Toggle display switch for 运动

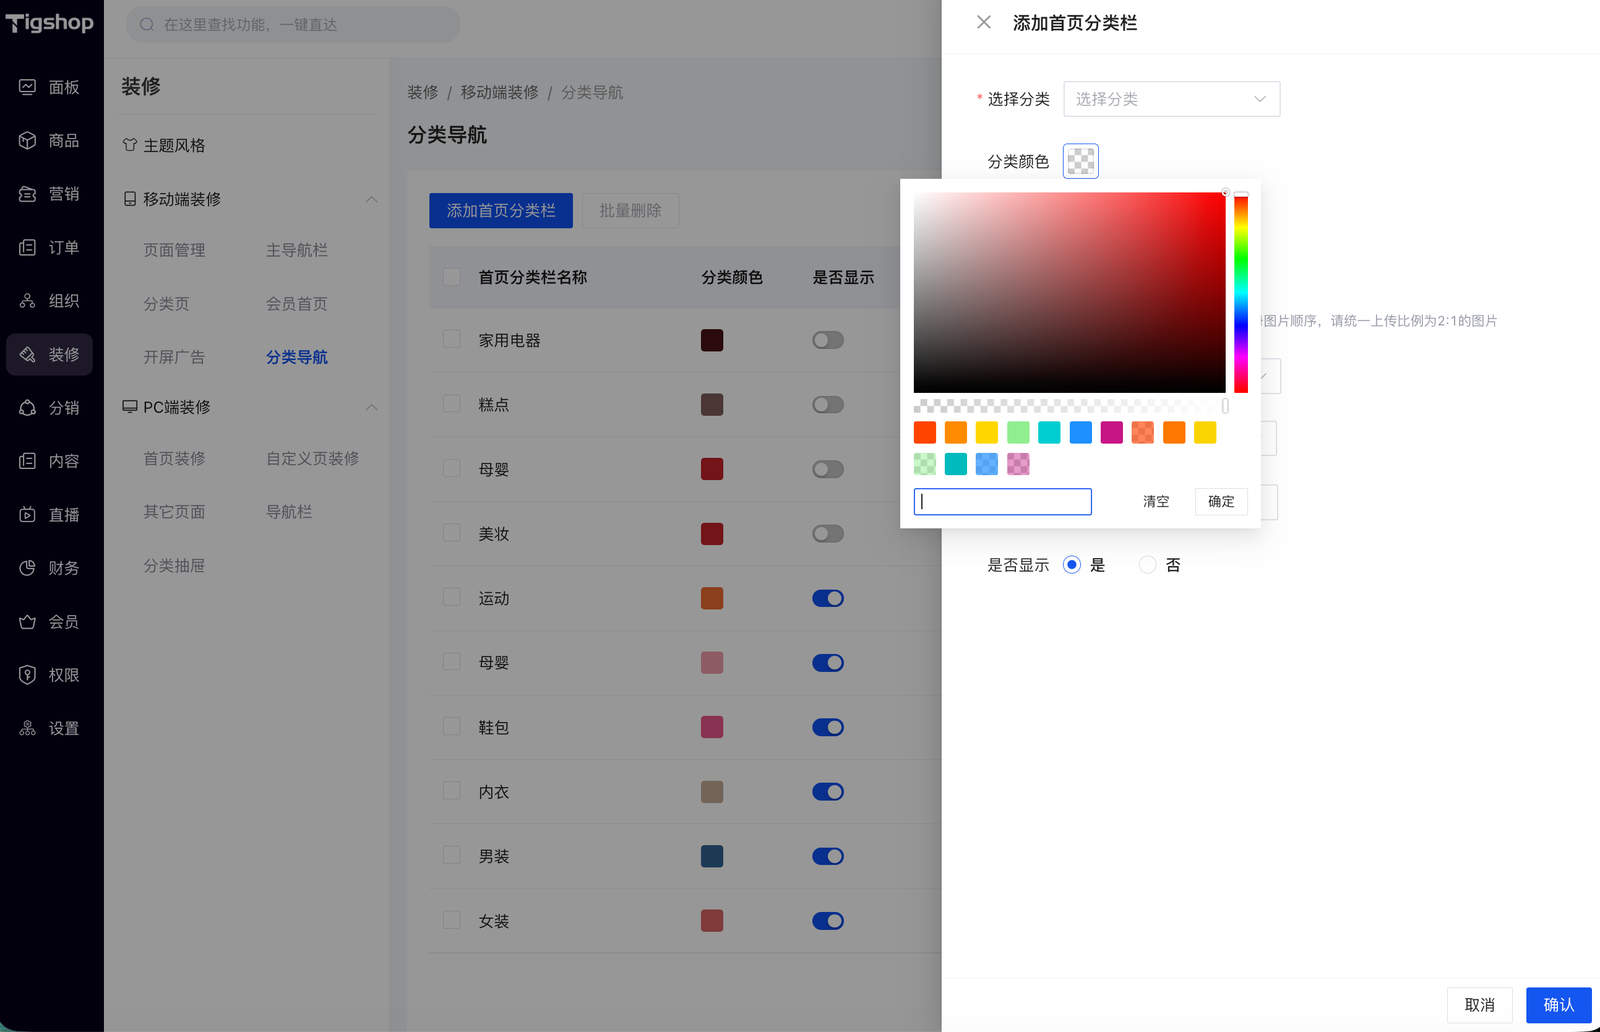(828, 598)
